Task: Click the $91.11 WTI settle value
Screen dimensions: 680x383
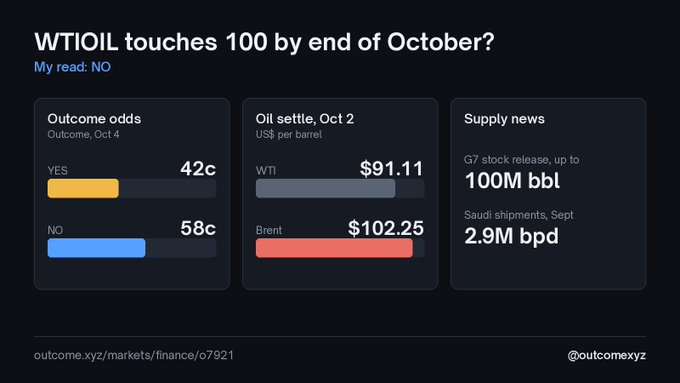Action: pyautogui.click(x=391, y=168)
